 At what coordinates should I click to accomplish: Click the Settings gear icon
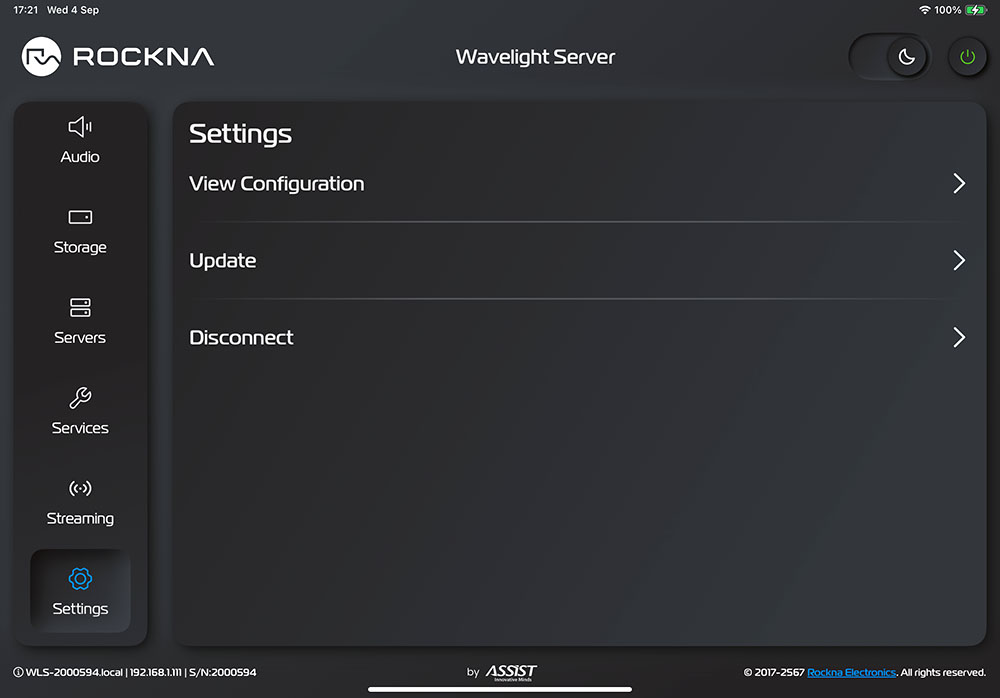point(80,578)
